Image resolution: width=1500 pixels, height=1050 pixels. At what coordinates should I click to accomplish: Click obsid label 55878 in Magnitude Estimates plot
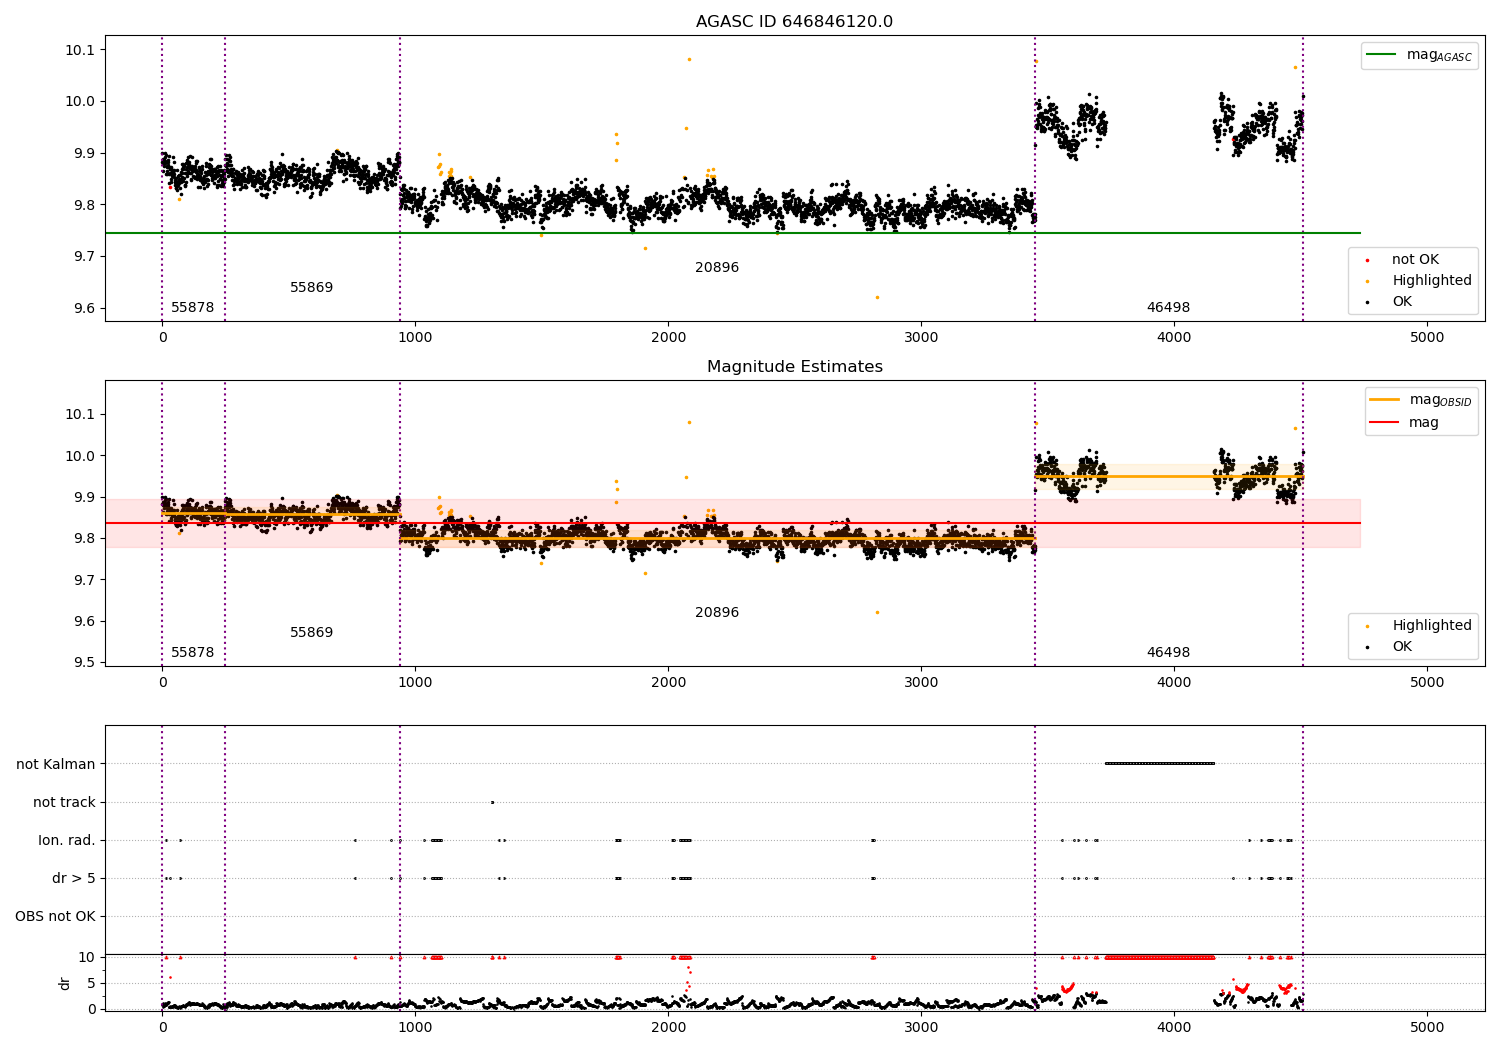[192, 653]
